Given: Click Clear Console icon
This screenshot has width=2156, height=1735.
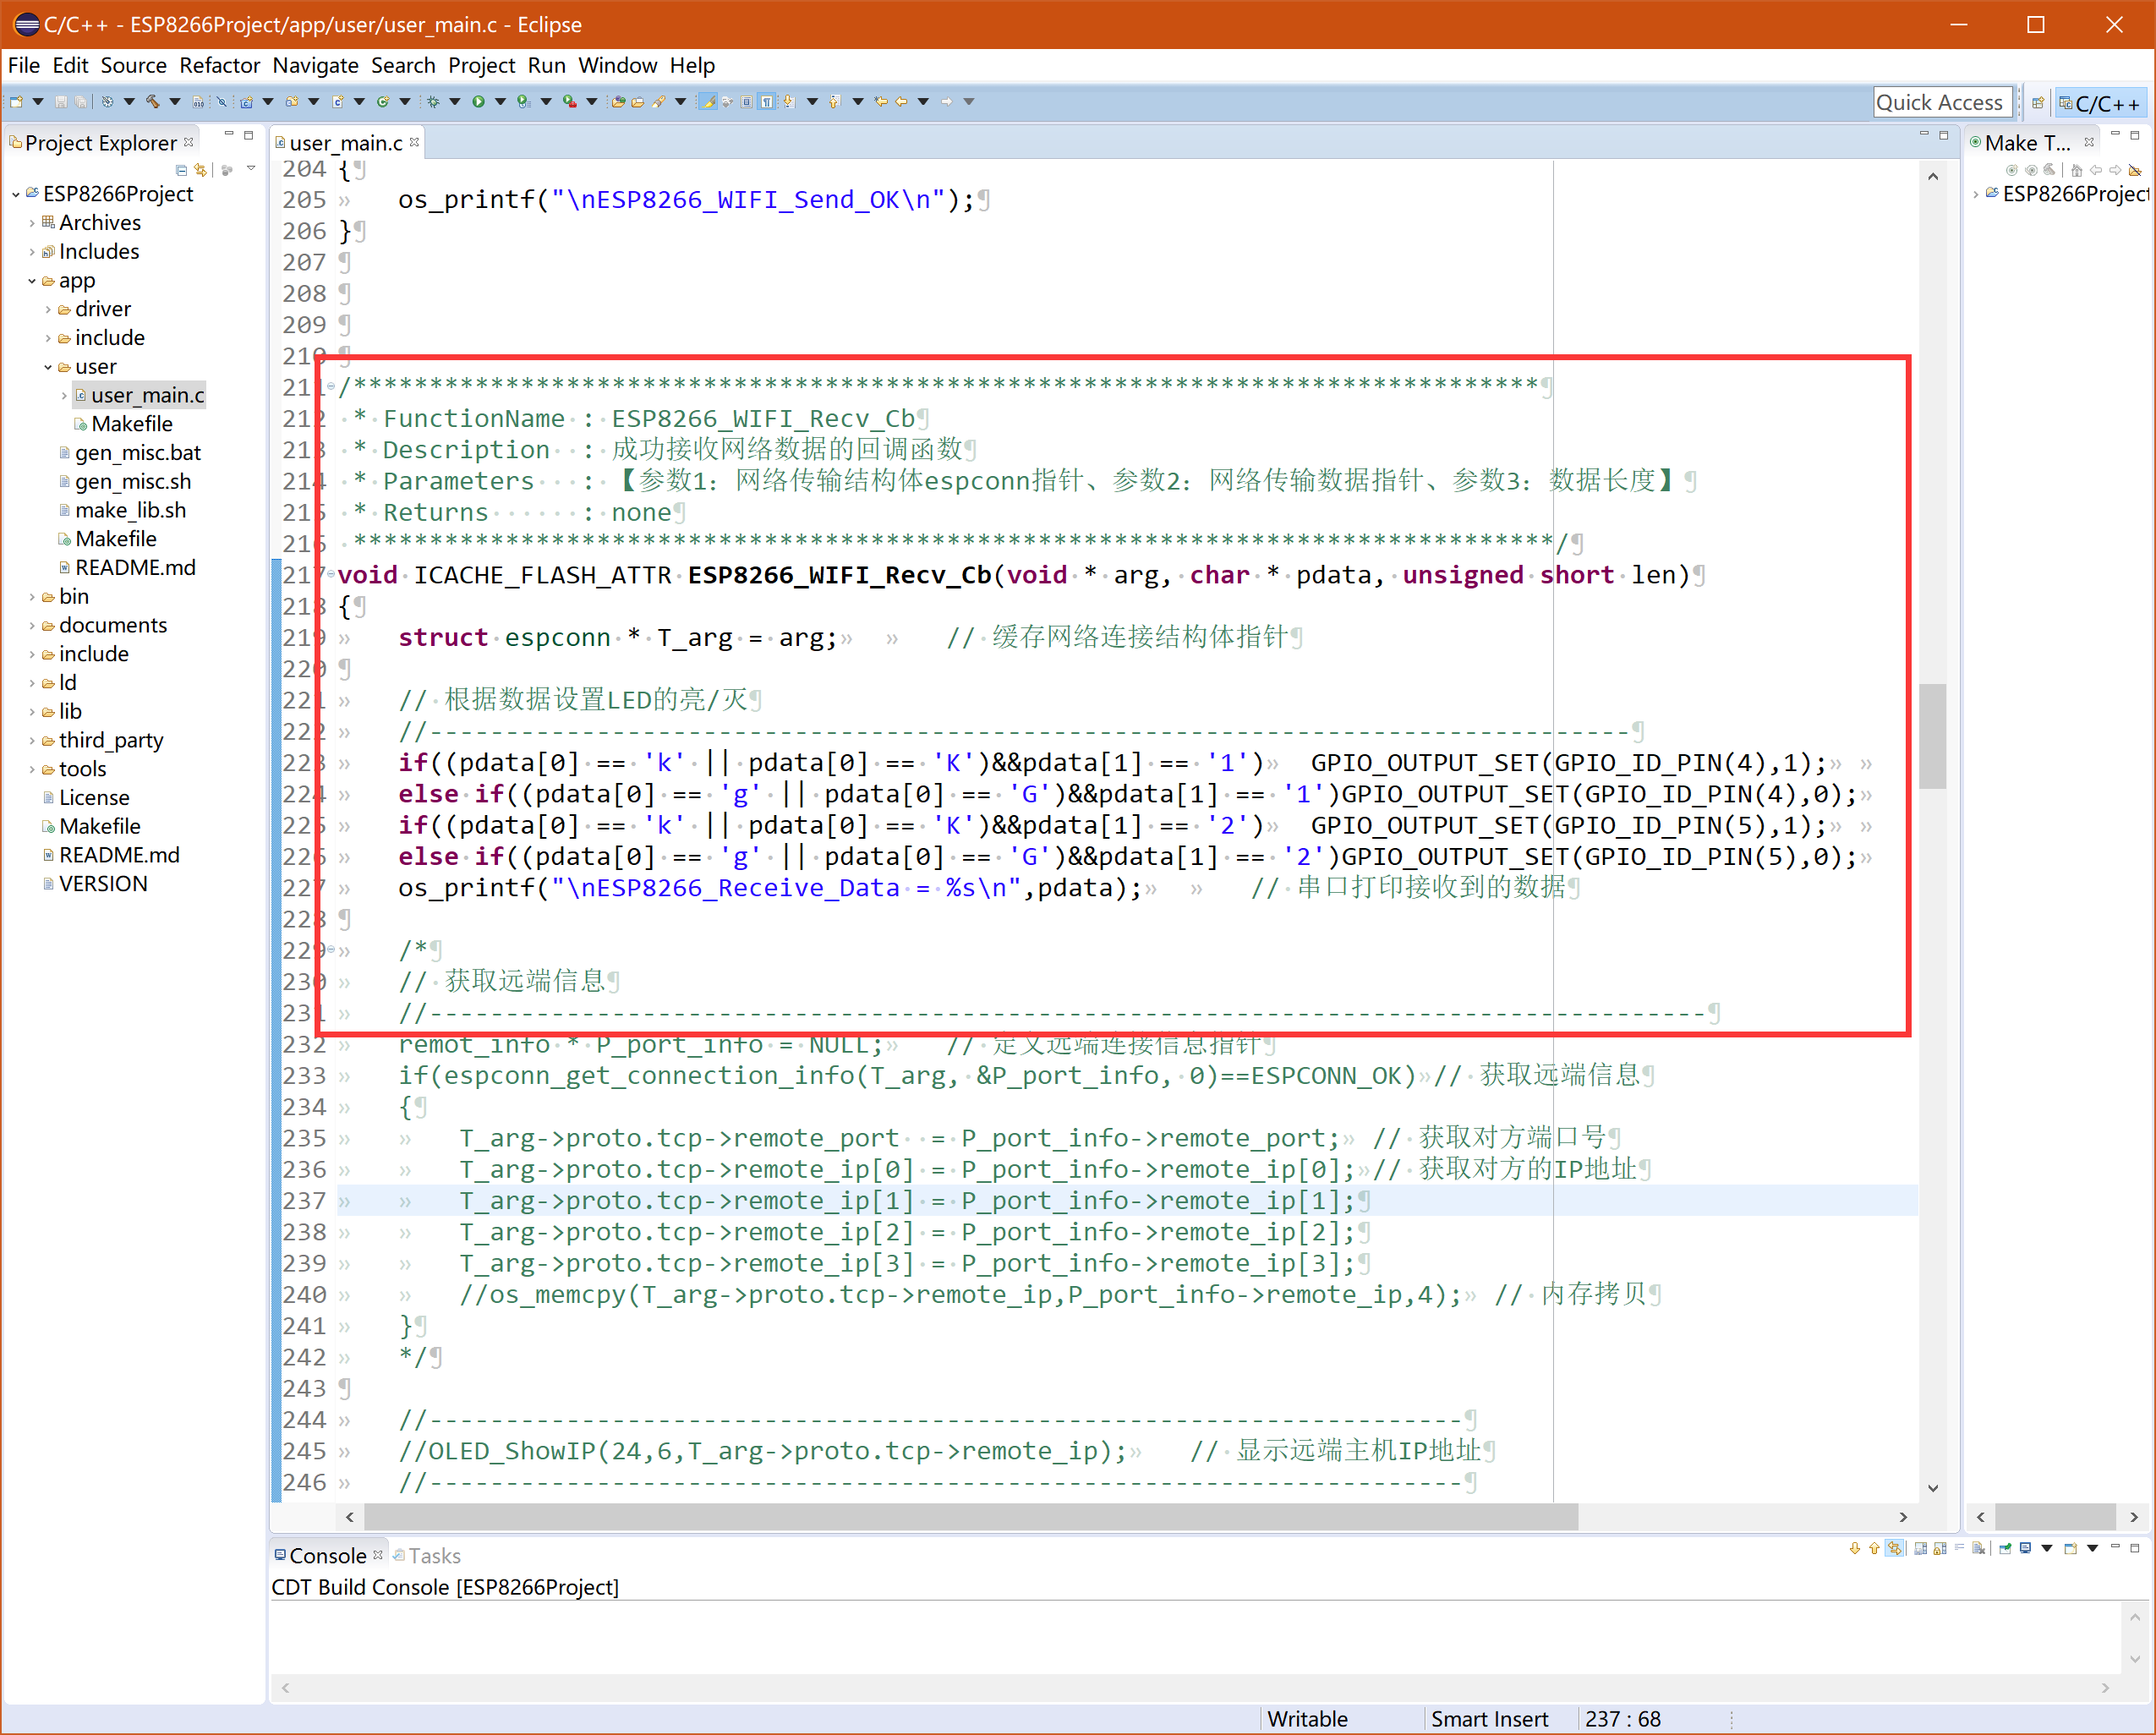Looking at the screenshot, I should pyautogui.click(x=1978, y=1548).
